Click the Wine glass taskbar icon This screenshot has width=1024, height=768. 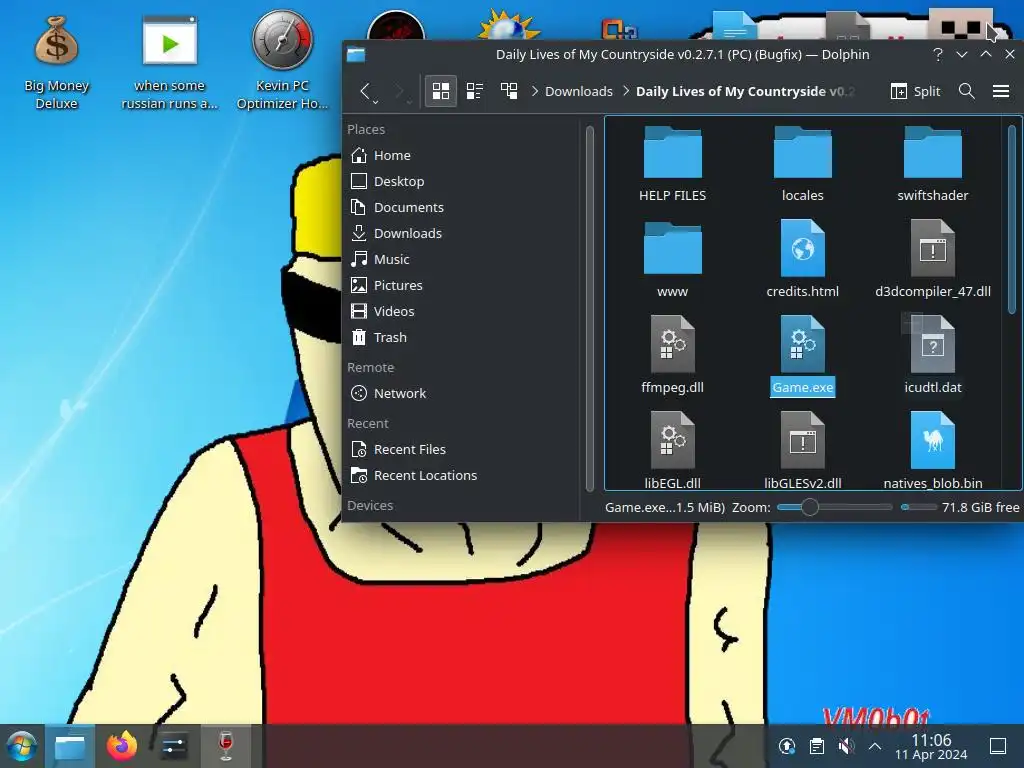pyautogui.click(x=226, y=746)
